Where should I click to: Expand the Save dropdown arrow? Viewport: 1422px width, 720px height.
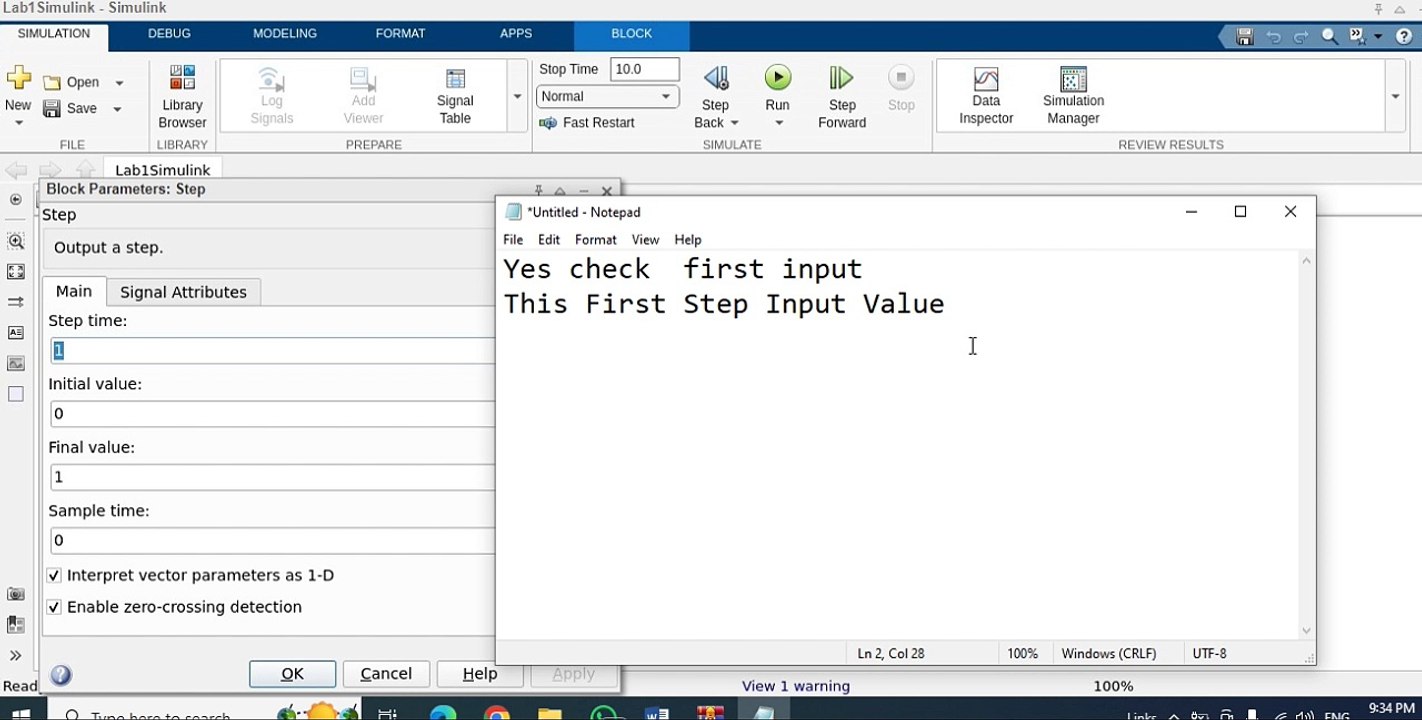(117, 109)
